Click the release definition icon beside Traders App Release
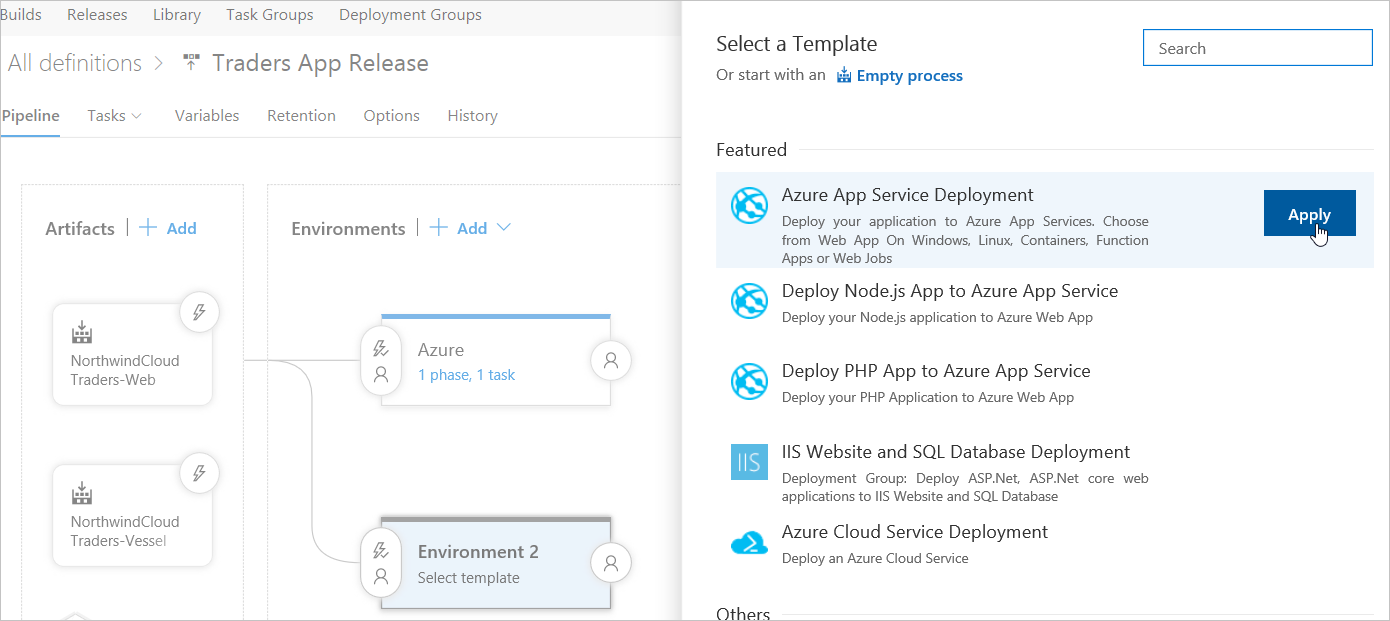 [191, 63]
